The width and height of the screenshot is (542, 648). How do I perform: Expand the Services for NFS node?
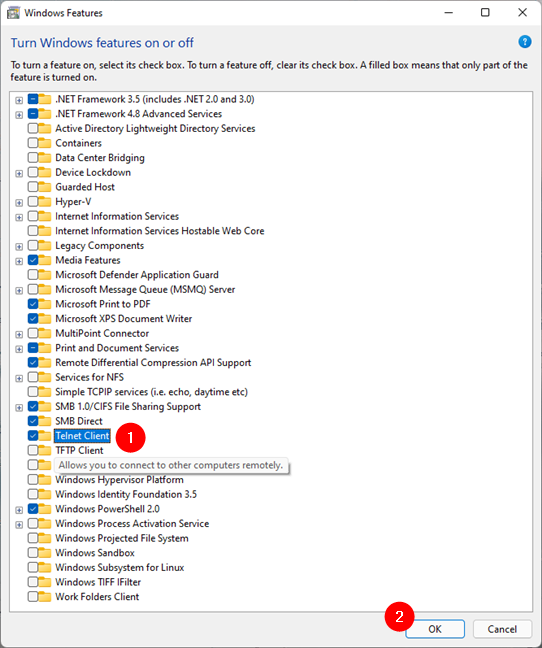(19, 378)
